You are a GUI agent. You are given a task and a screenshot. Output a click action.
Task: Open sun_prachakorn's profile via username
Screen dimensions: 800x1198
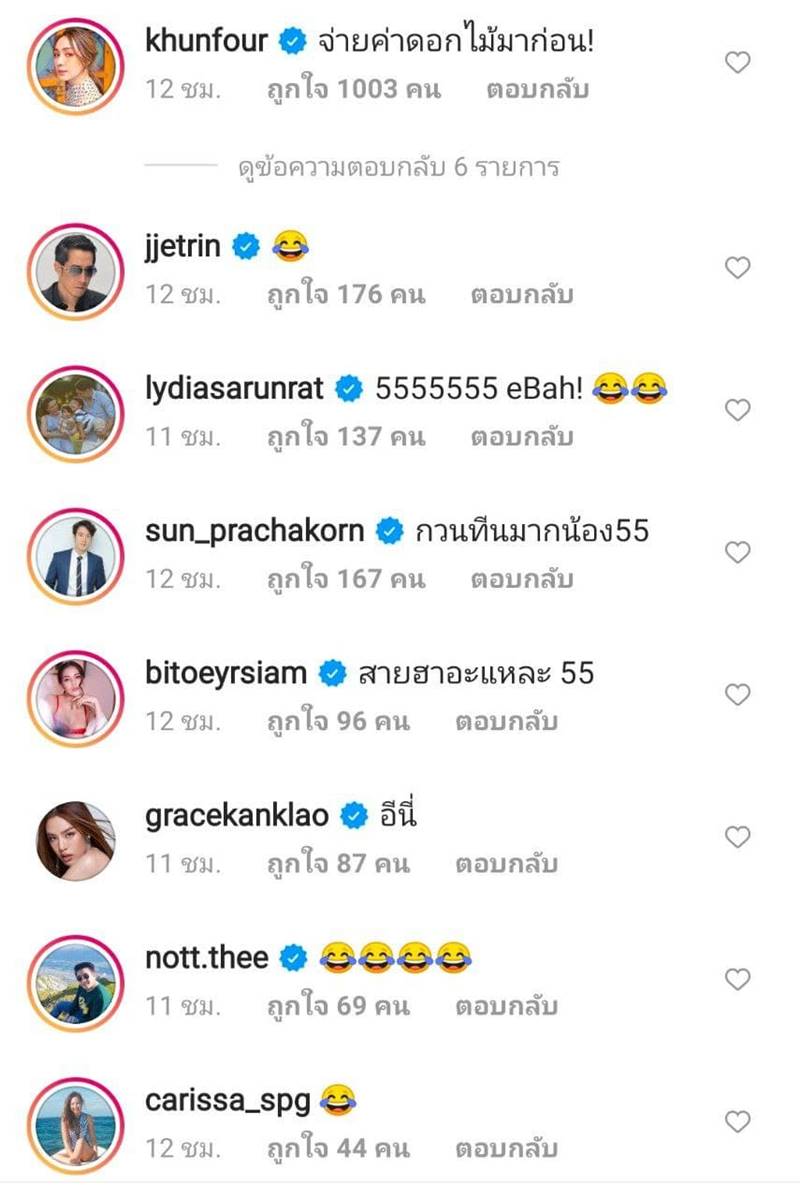coord(254,530)
